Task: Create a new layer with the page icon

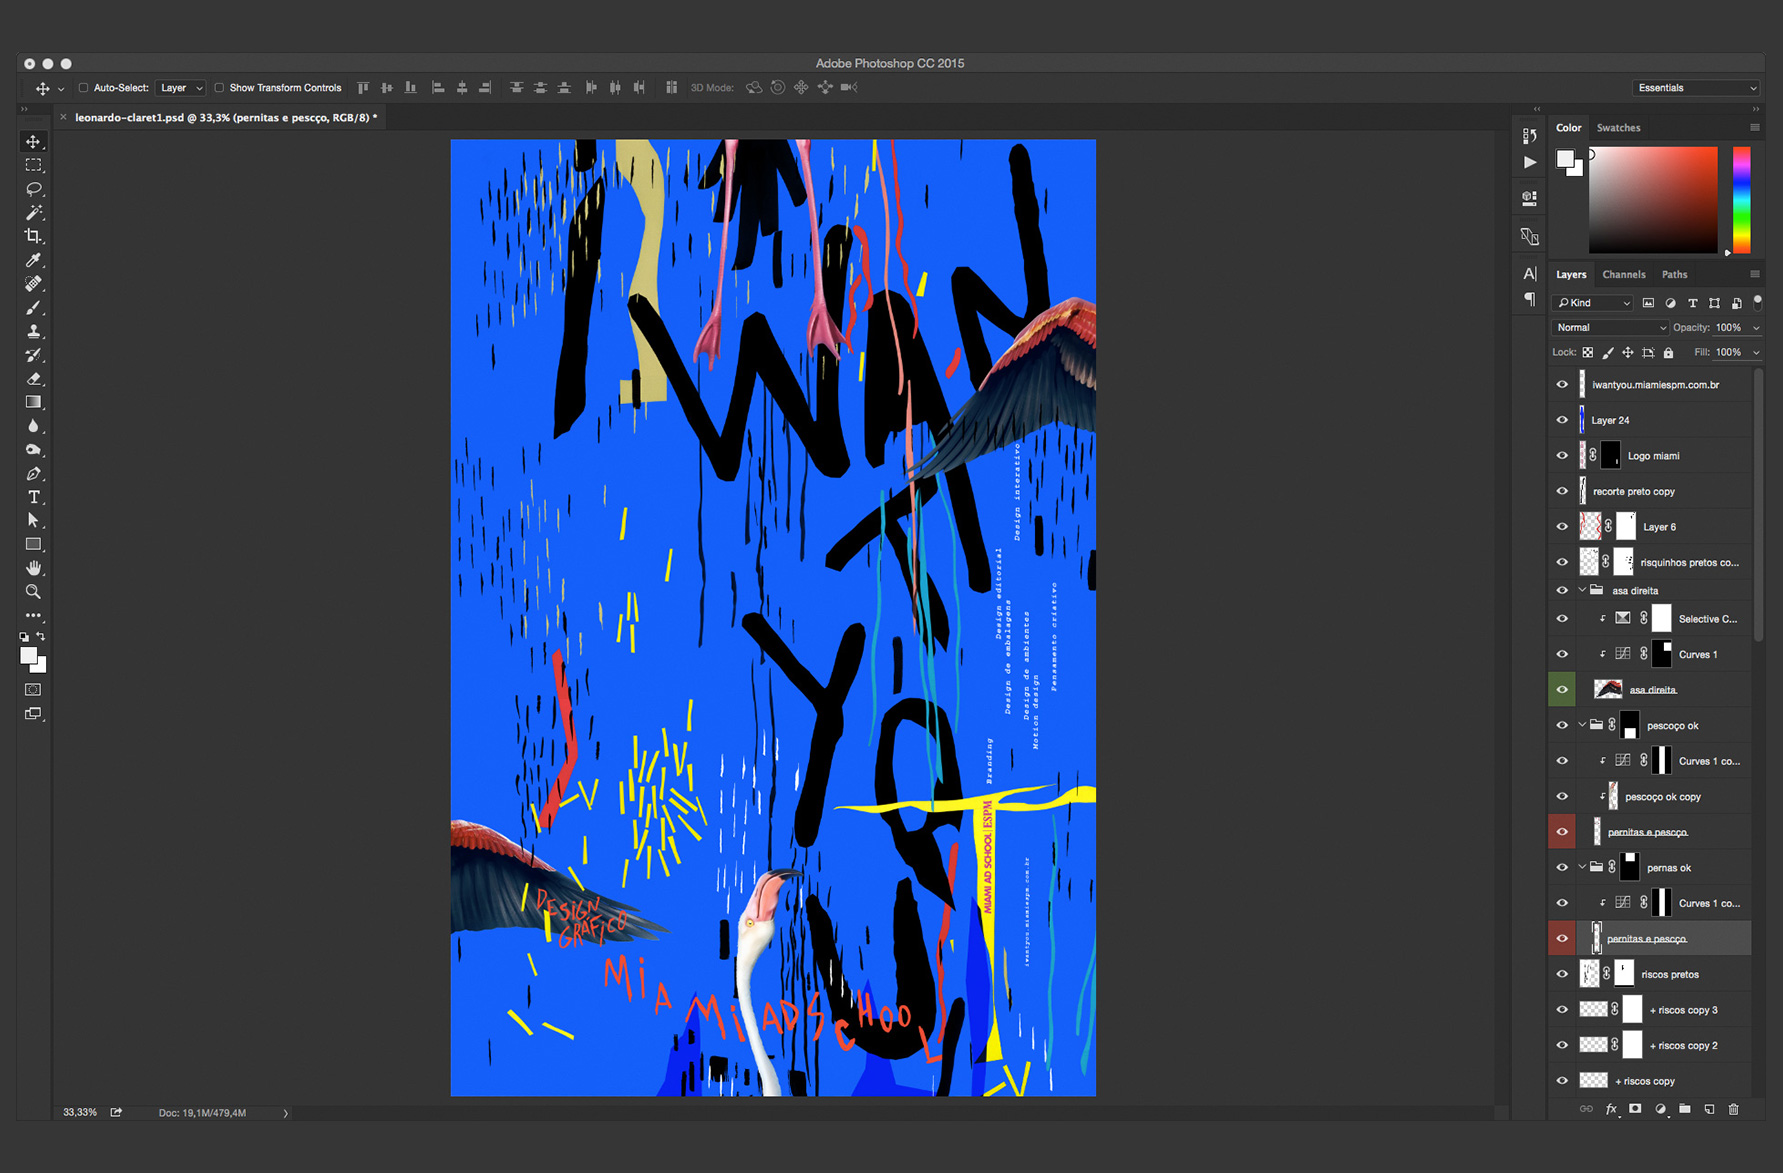Action: [1709, 1109]
